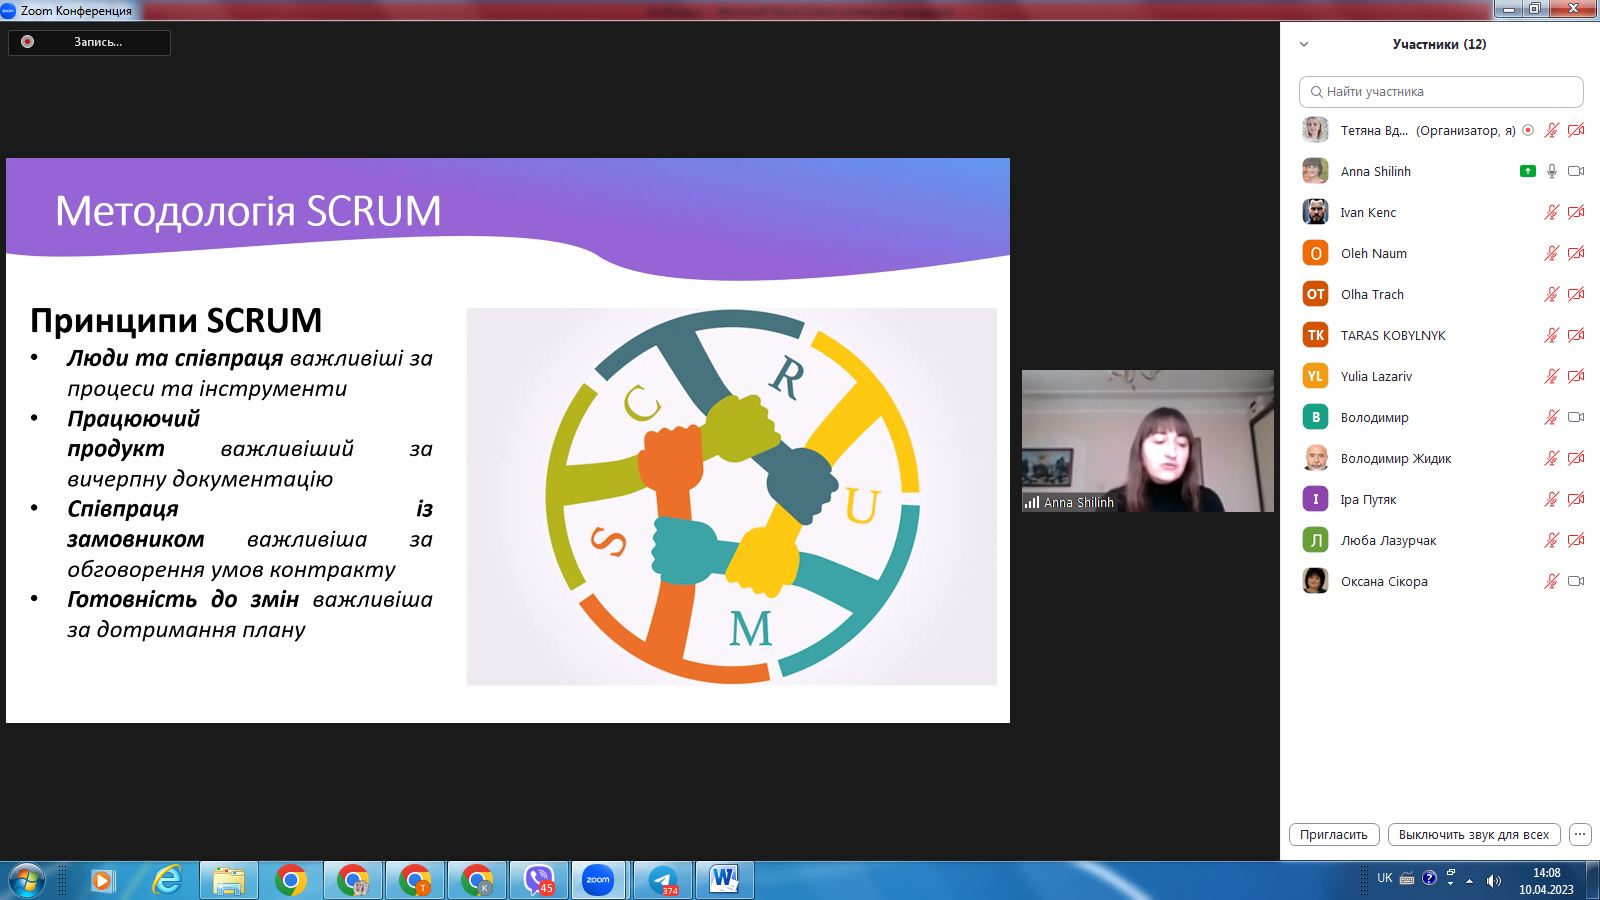1600x900 pixels.
Task: Toggle Оксана Сікора's muted microphone icon
Action: pos(1551,581)
